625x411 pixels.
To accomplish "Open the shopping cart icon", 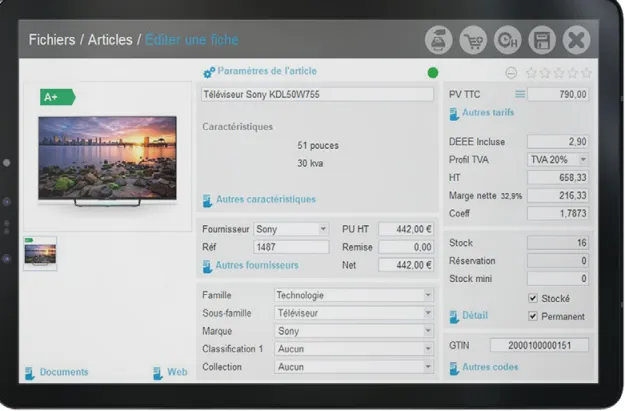I will click(473, 40).
